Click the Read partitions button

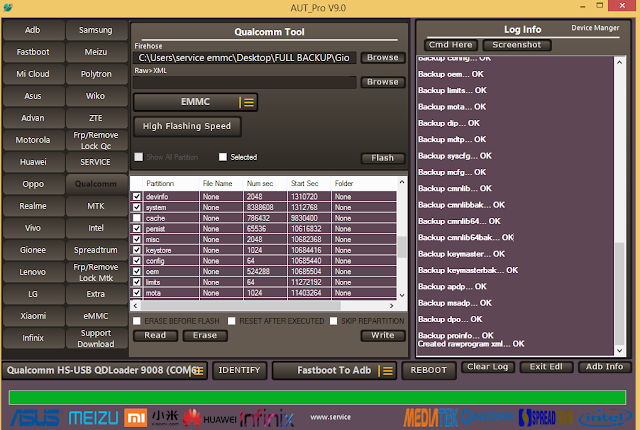click(155, 335)
